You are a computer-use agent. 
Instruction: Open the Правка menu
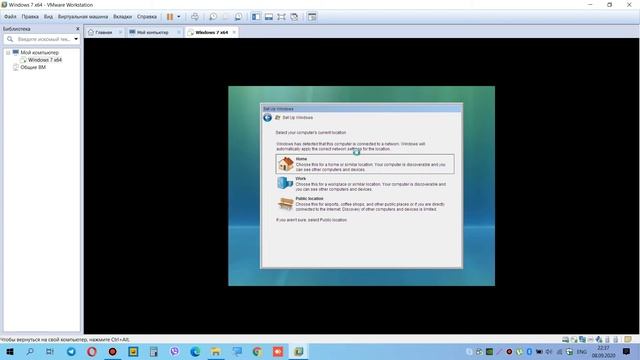coord(30,17)
